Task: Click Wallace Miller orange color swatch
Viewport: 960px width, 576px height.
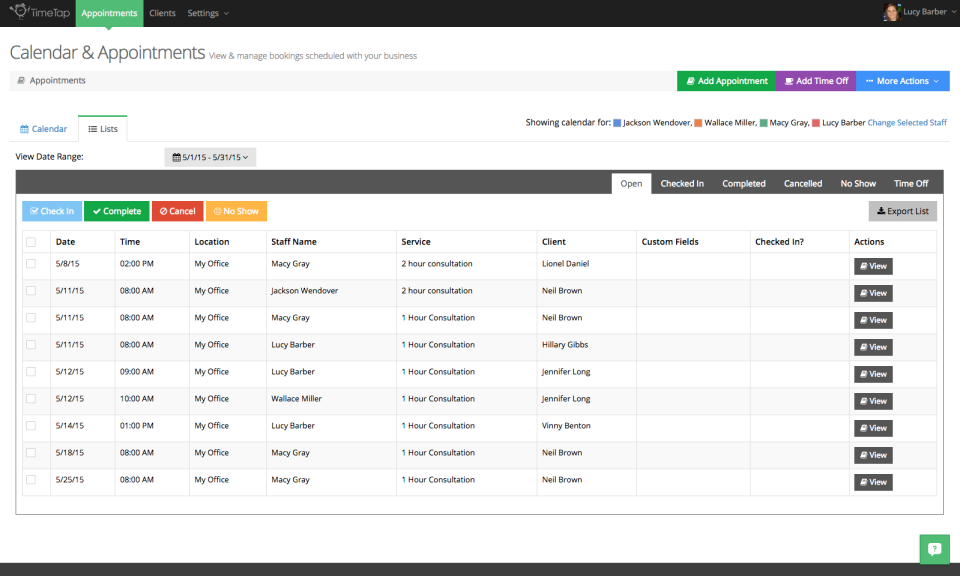Action: click(698, 123)
